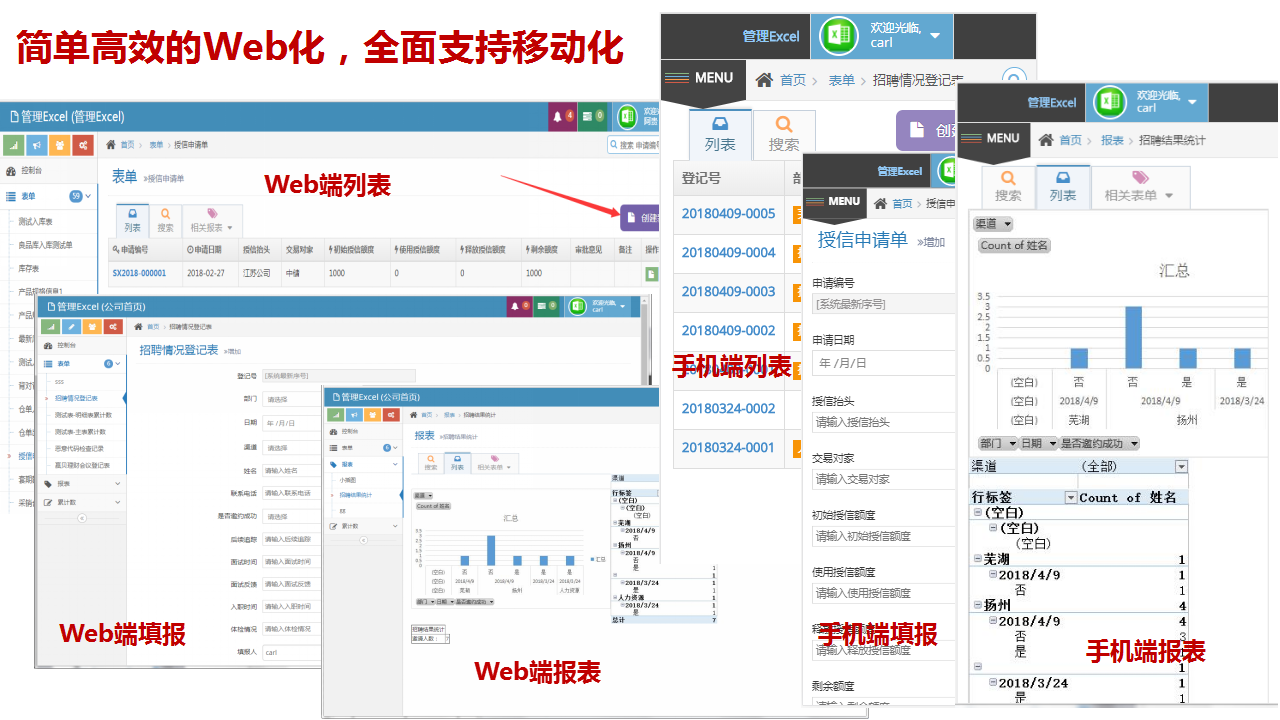Click orange users icon in 招聘结果统计 web report window
Screen dimensions: 1280x720
click(372, 414)
